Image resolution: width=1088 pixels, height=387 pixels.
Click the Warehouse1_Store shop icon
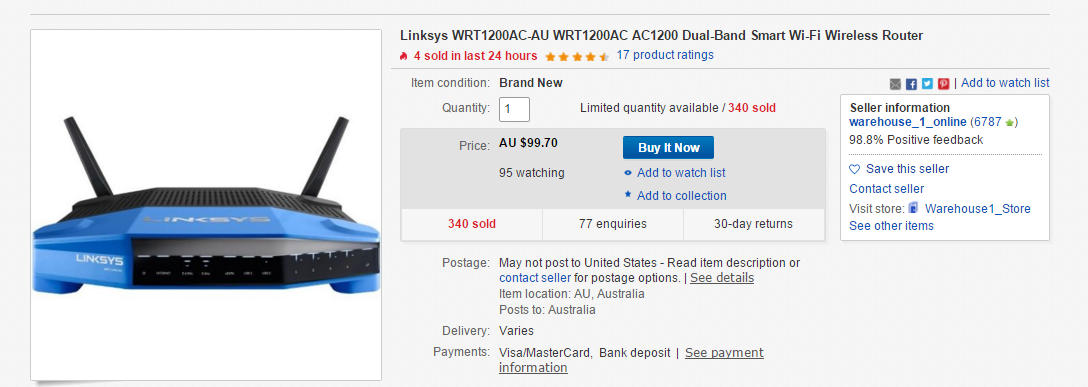[914, 208]
